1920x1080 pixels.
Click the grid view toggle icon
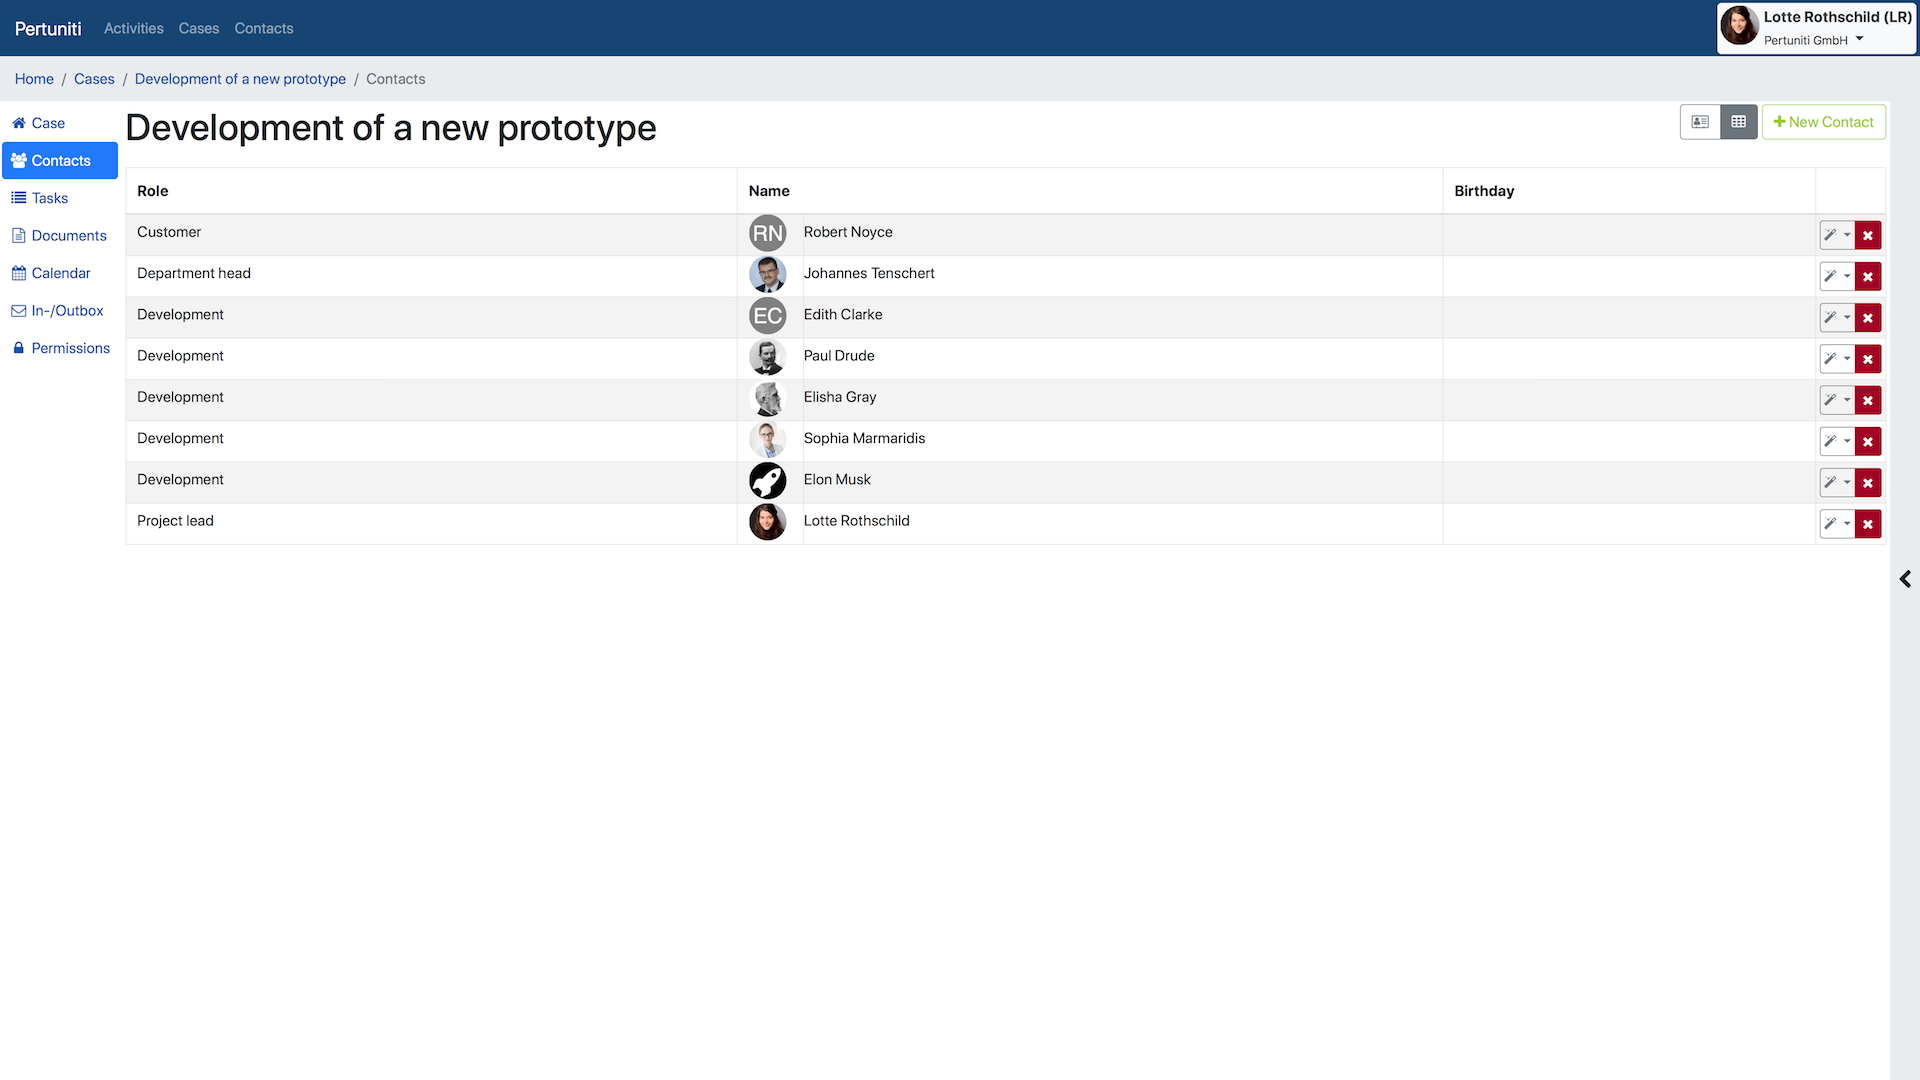(1738, 121)
